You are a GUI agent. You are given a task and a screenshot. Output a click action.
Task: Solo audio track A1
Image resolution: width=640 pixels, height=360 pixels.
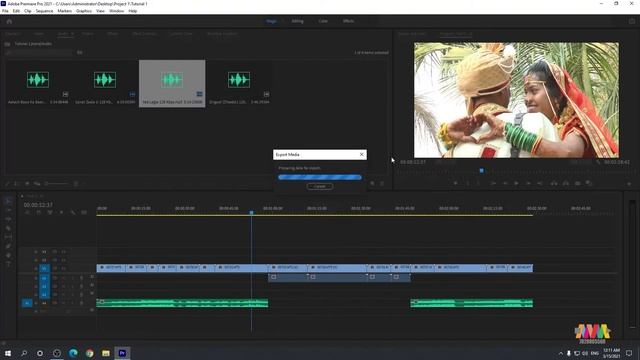72,278
